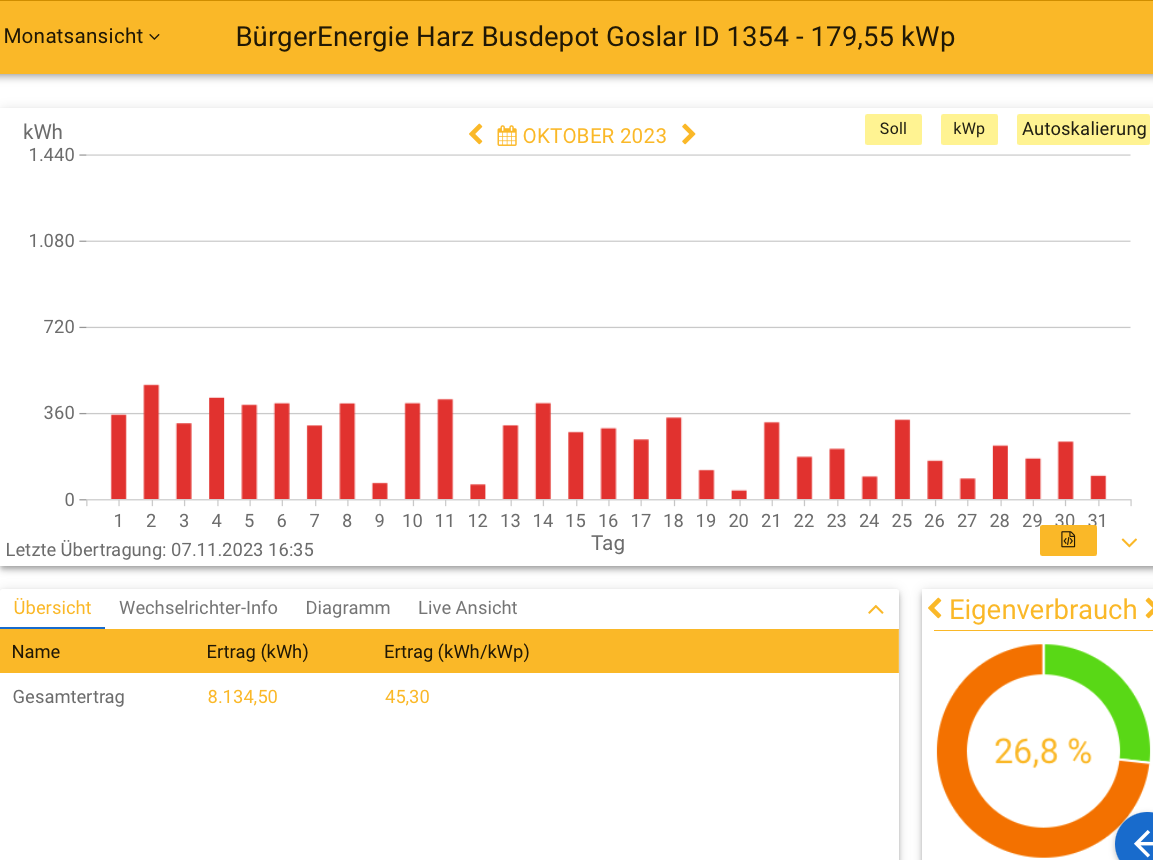Toggle Autoskalierung for the chart

(x=1083, y=129)
